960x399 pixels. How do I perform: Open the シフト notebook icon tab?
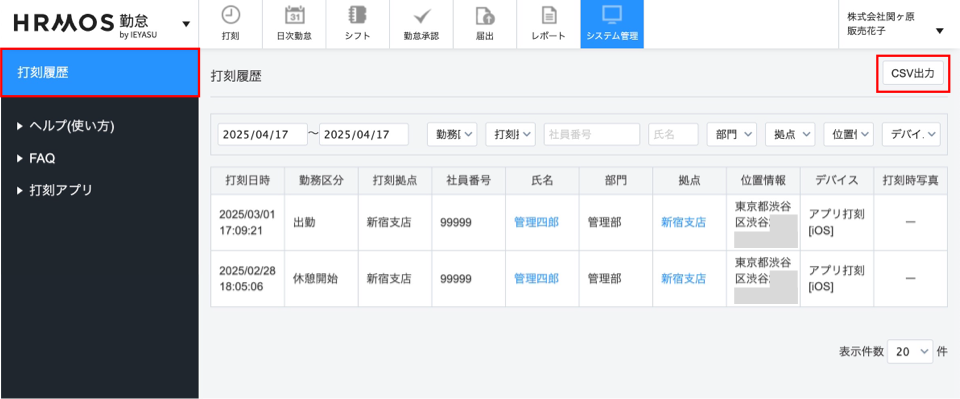(358, 24)
